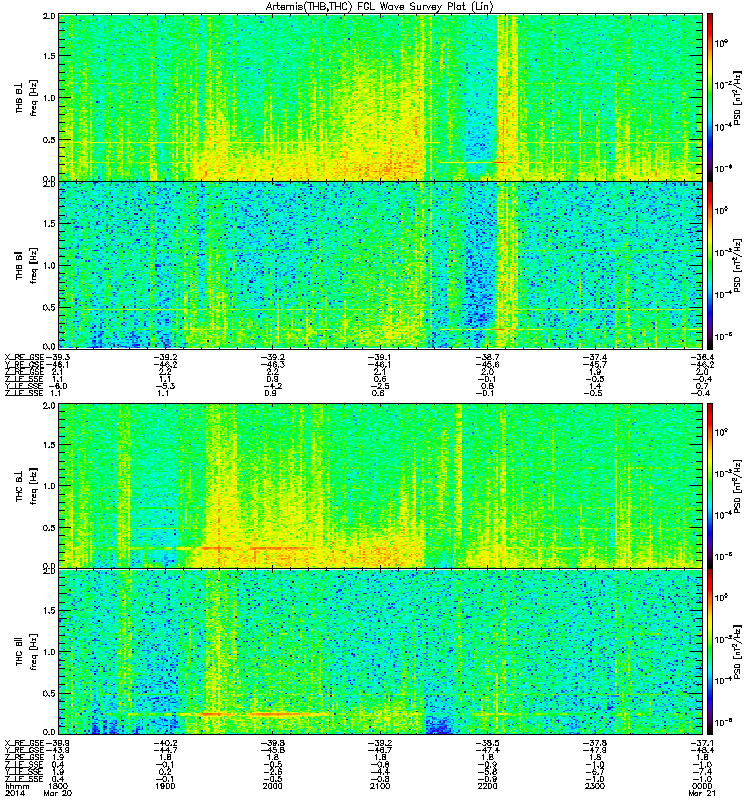Select the THB B-perpendicular spectrogram panel
Screen dimensions: 750x800
coord(381,97)
